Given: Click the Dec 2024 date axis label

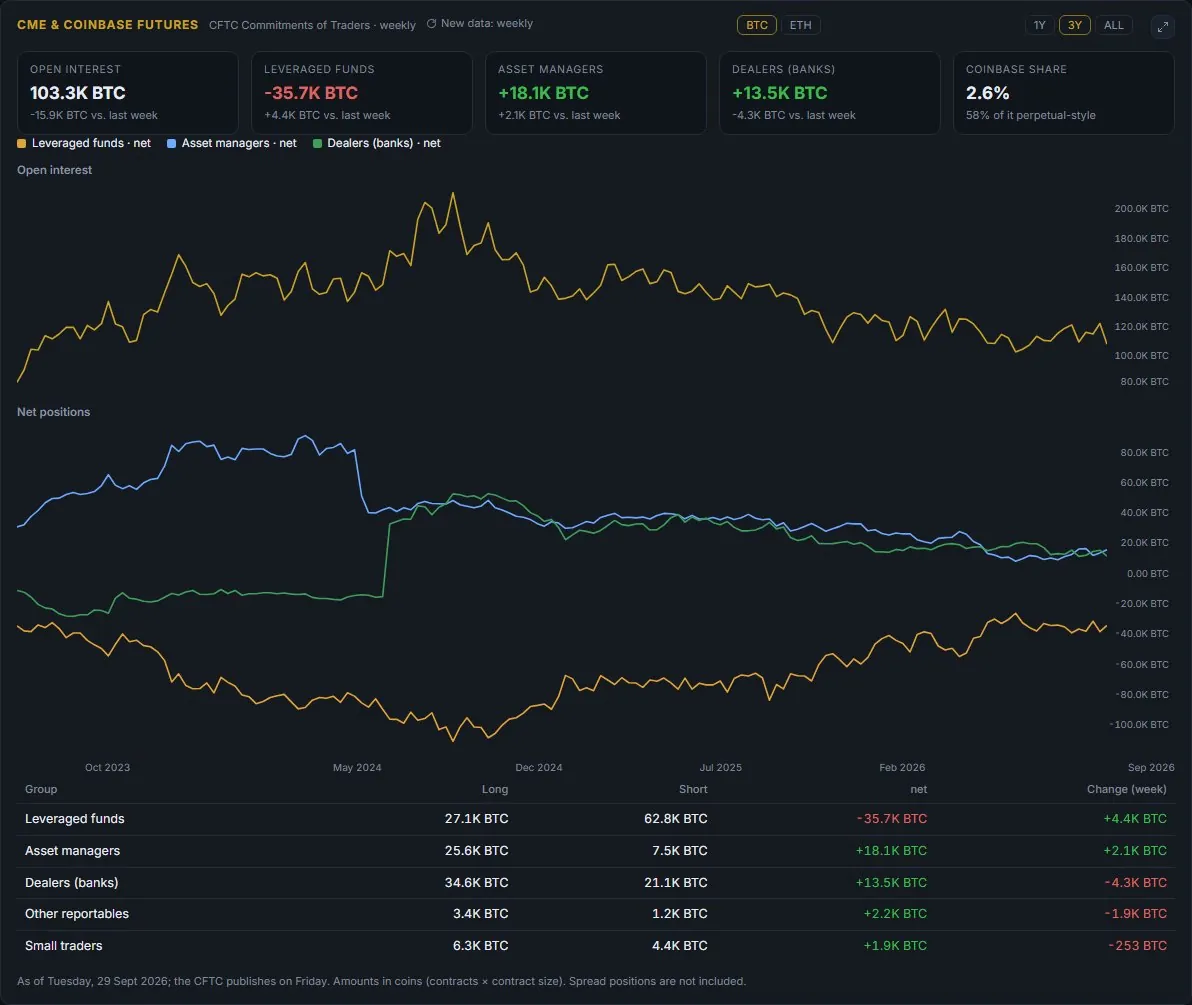Looking at the screenshot, I should [x=539, y=768].
